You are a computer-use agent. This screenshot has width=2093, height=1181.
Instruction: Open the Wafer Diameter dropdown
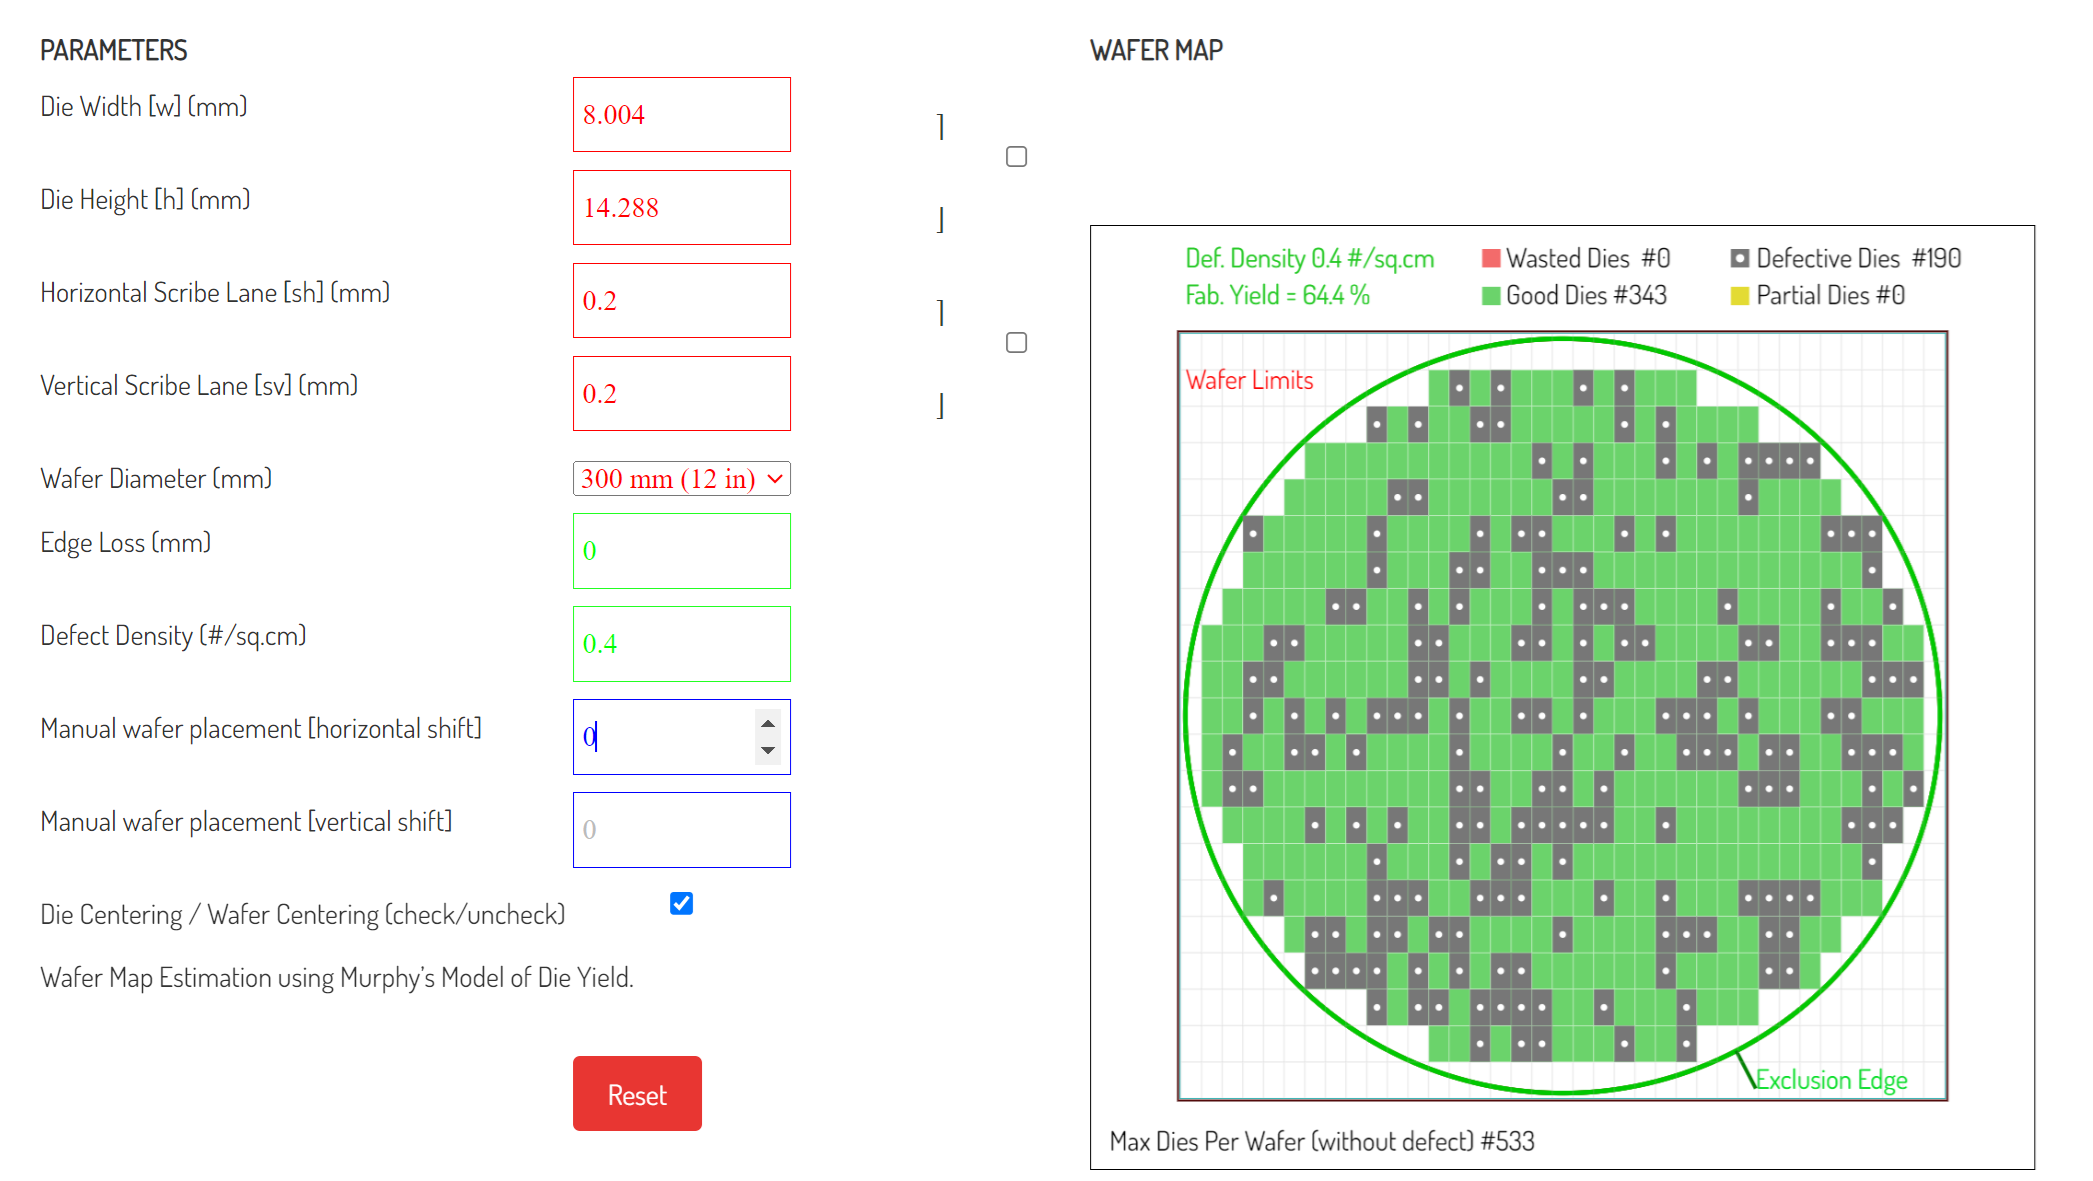[x=681, y=478]
